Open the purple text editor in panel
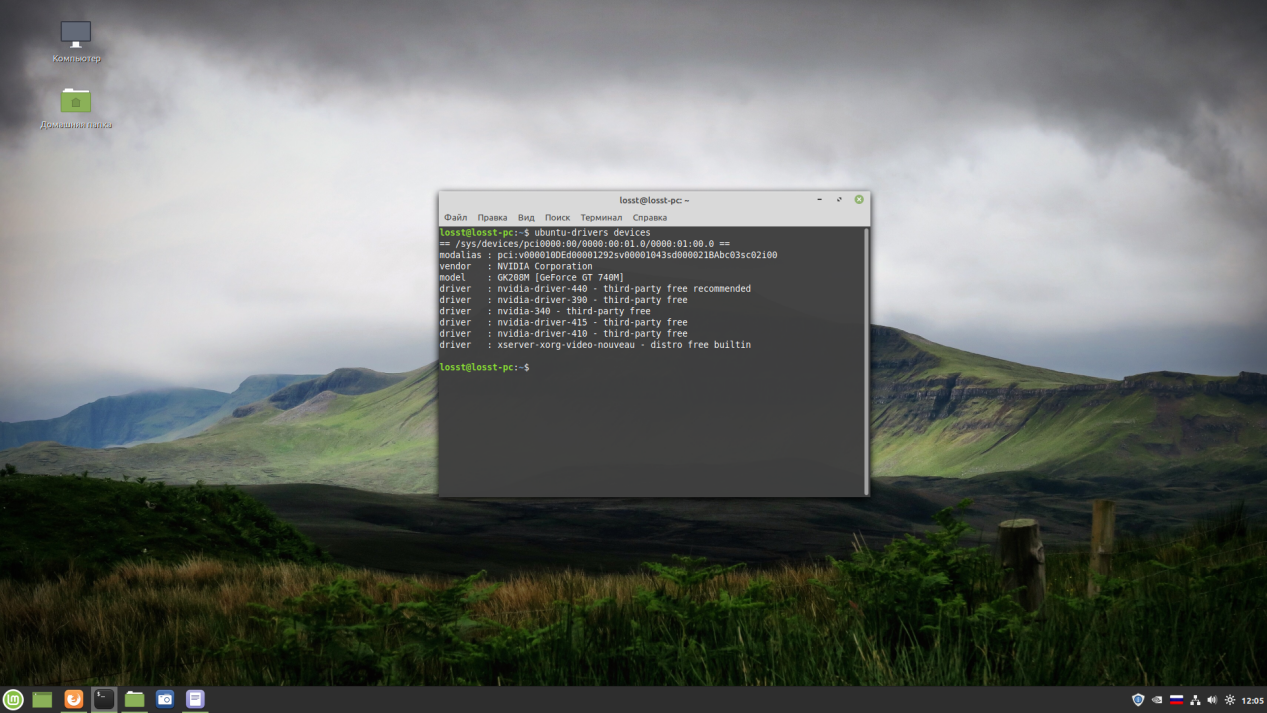The image size is (1267, 713). [x=196, y=700]
